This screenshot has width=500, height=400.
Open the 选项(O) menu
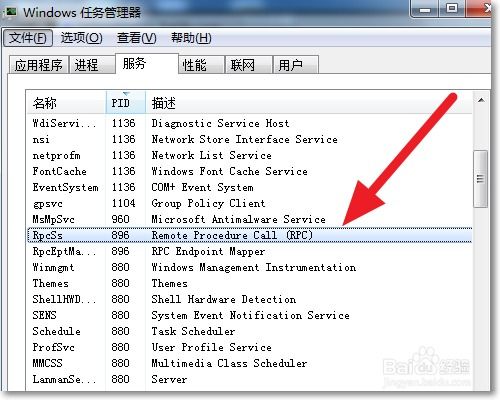pyautogui.click(x=81, y=38)
